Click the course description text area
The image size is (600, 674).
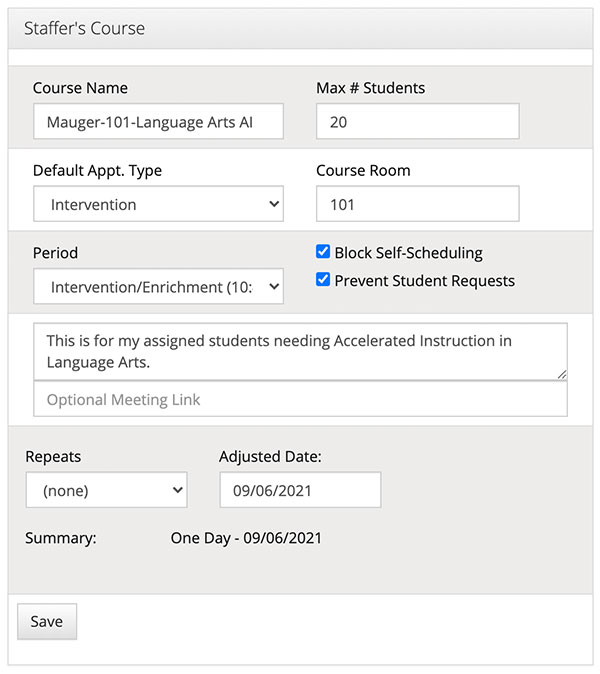[x=300, y=352]
